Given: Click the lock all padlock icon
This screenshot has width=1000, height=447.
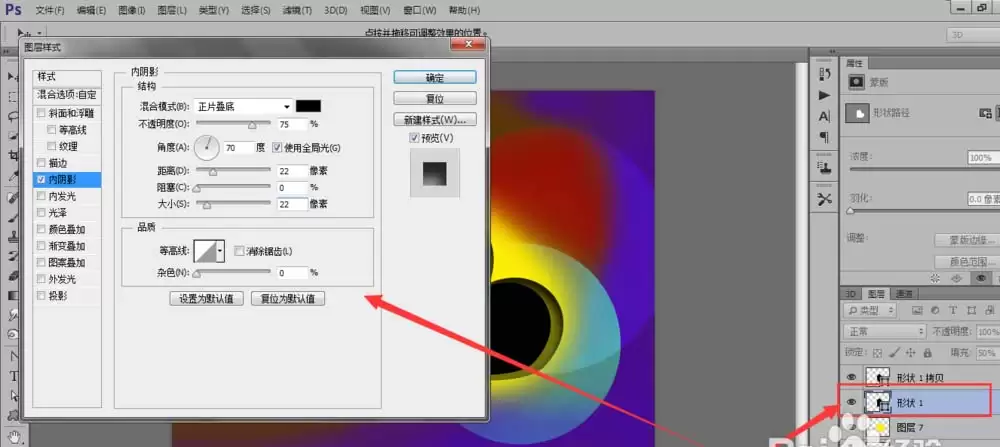Looking at the screenshot, I should pyautogui.click(x=927, y=352).
